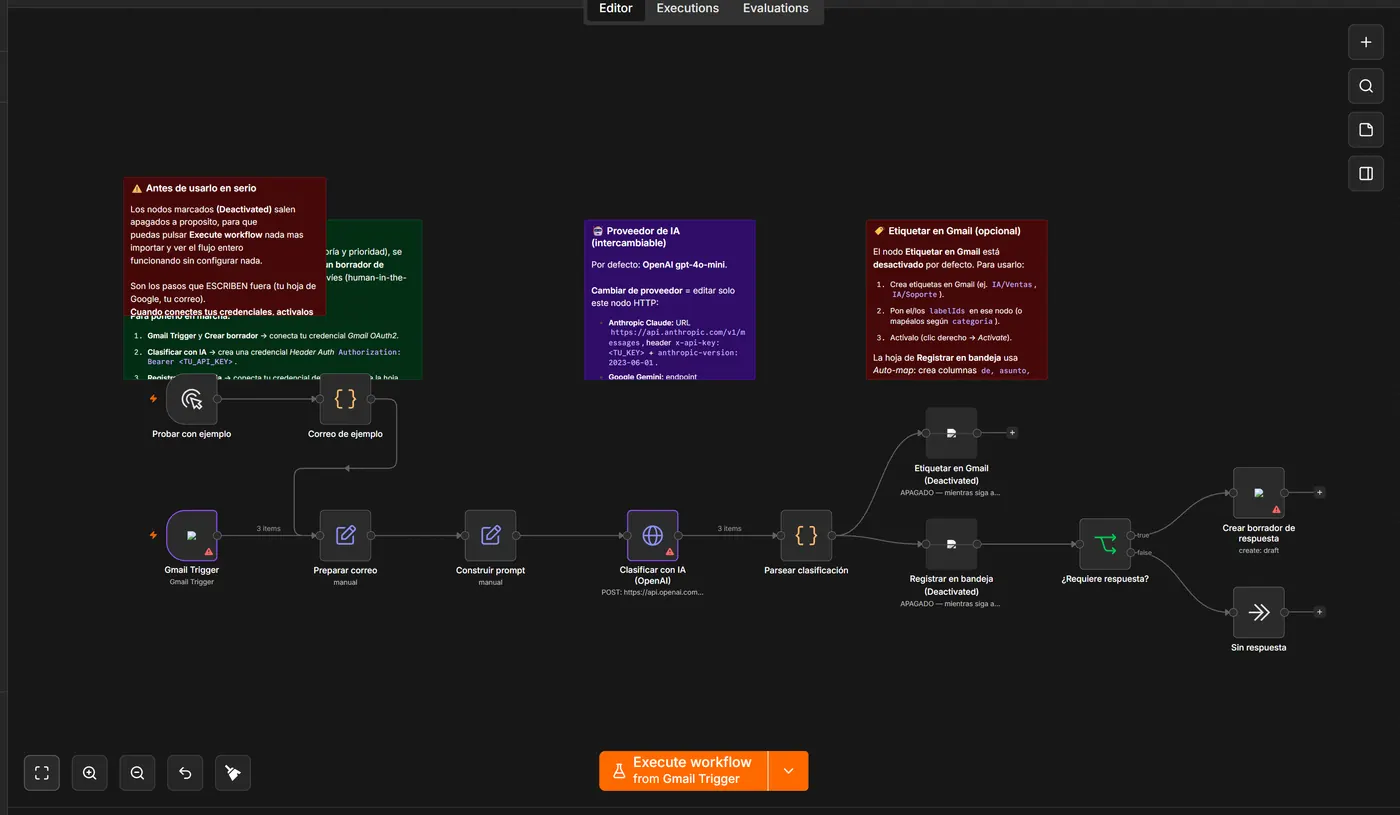Select the Sin respuesta no-op node
This screenshot has height=815, width=1400.
point(1259,612)
